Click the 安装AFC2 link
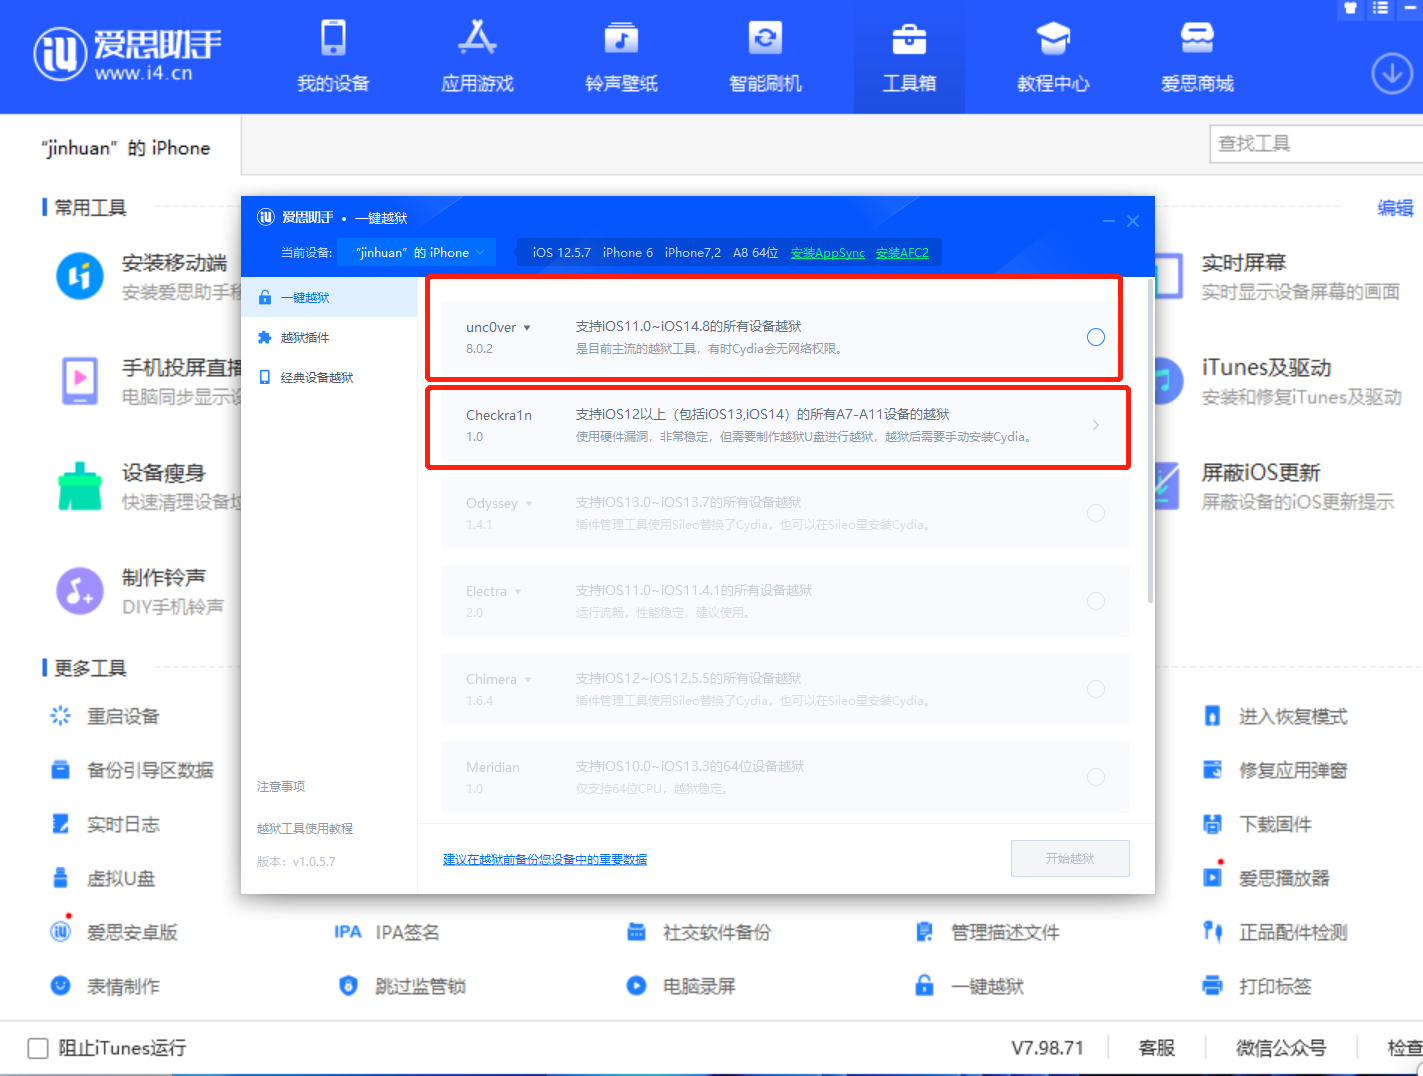The width and height of the screenshot is (1423, 1076). [x=902, y=253]
